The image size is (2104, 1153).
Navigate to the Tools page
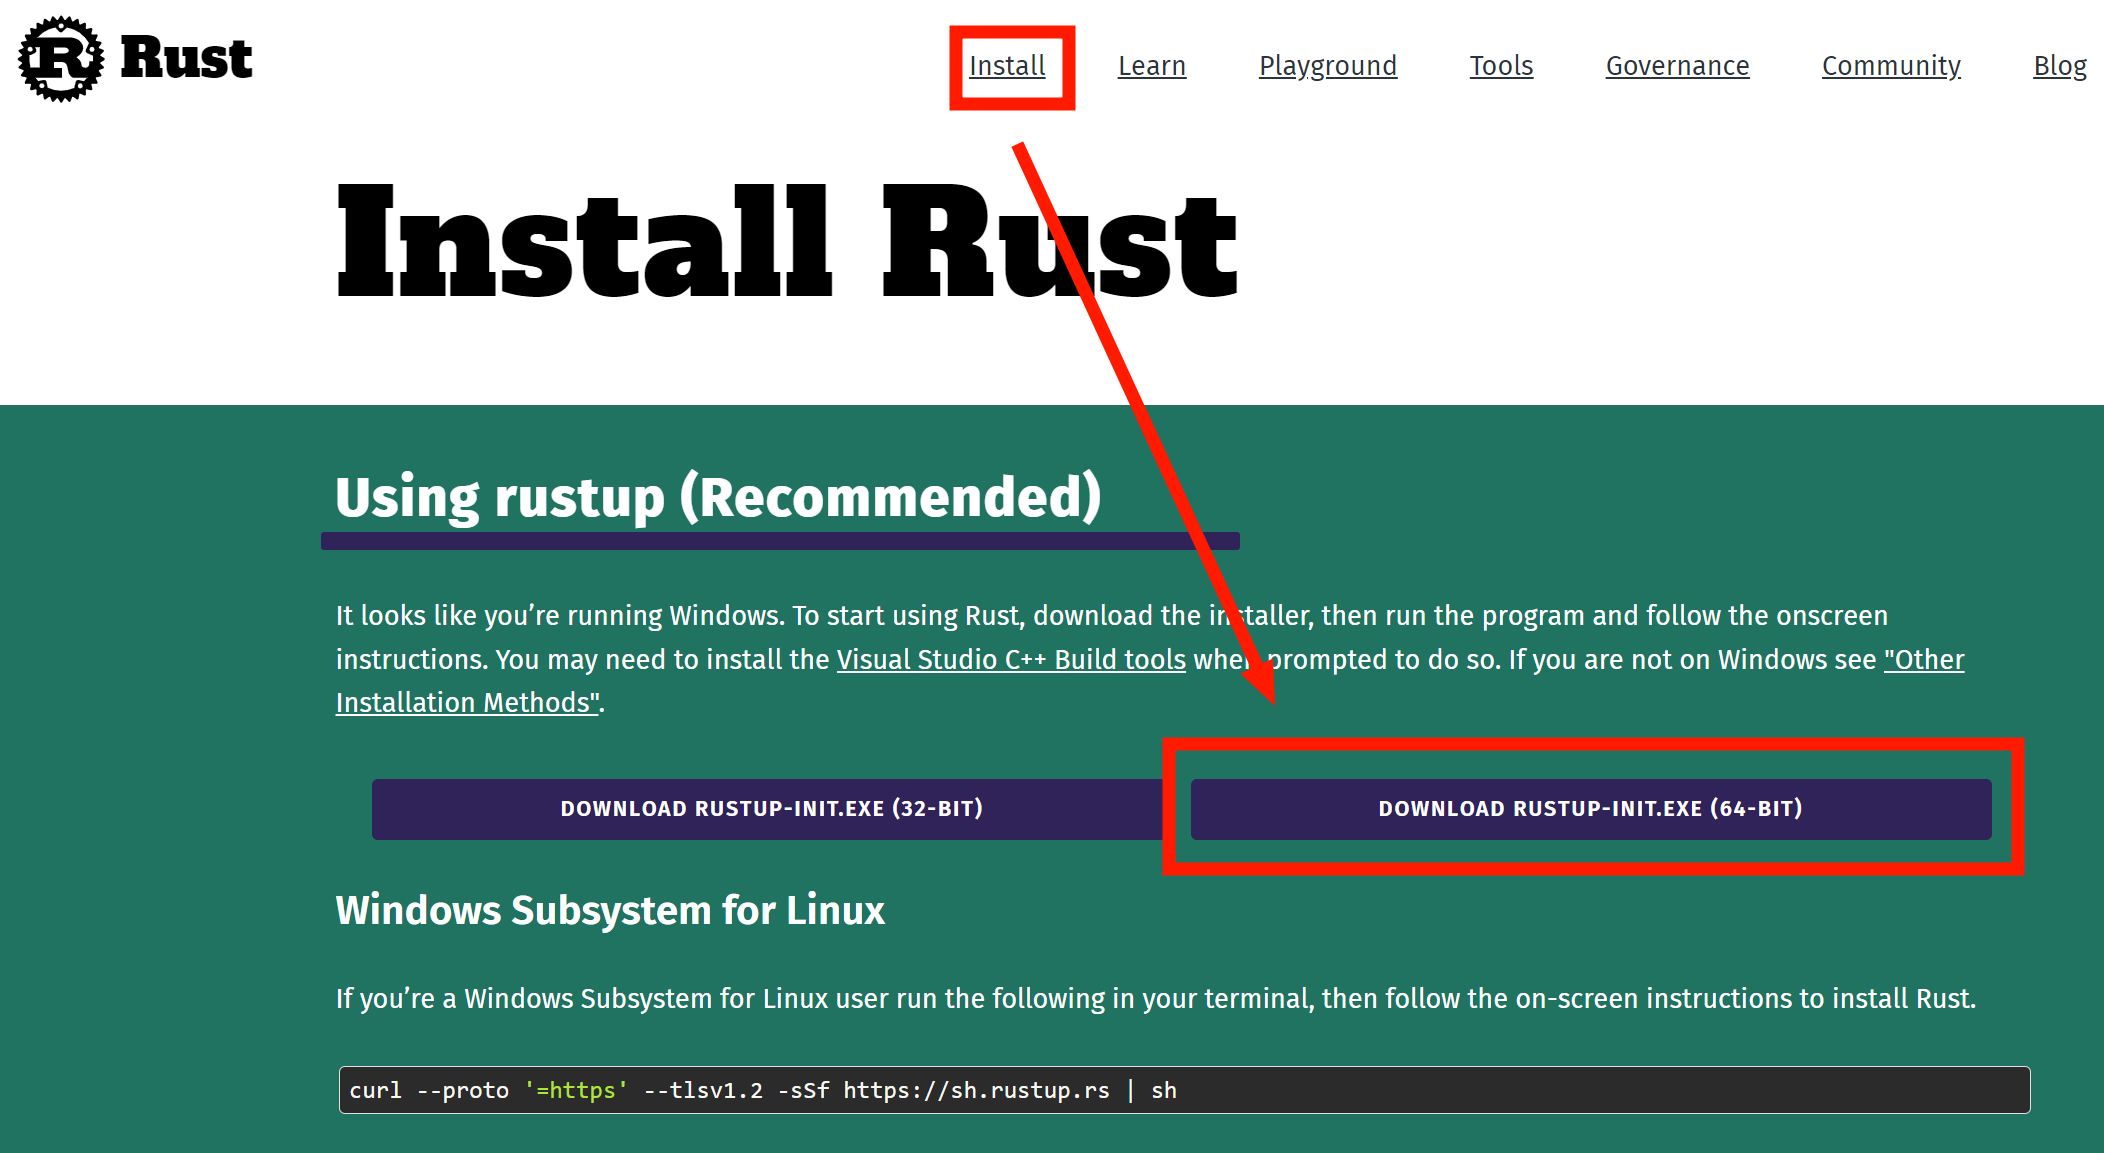click(1500, 66)
